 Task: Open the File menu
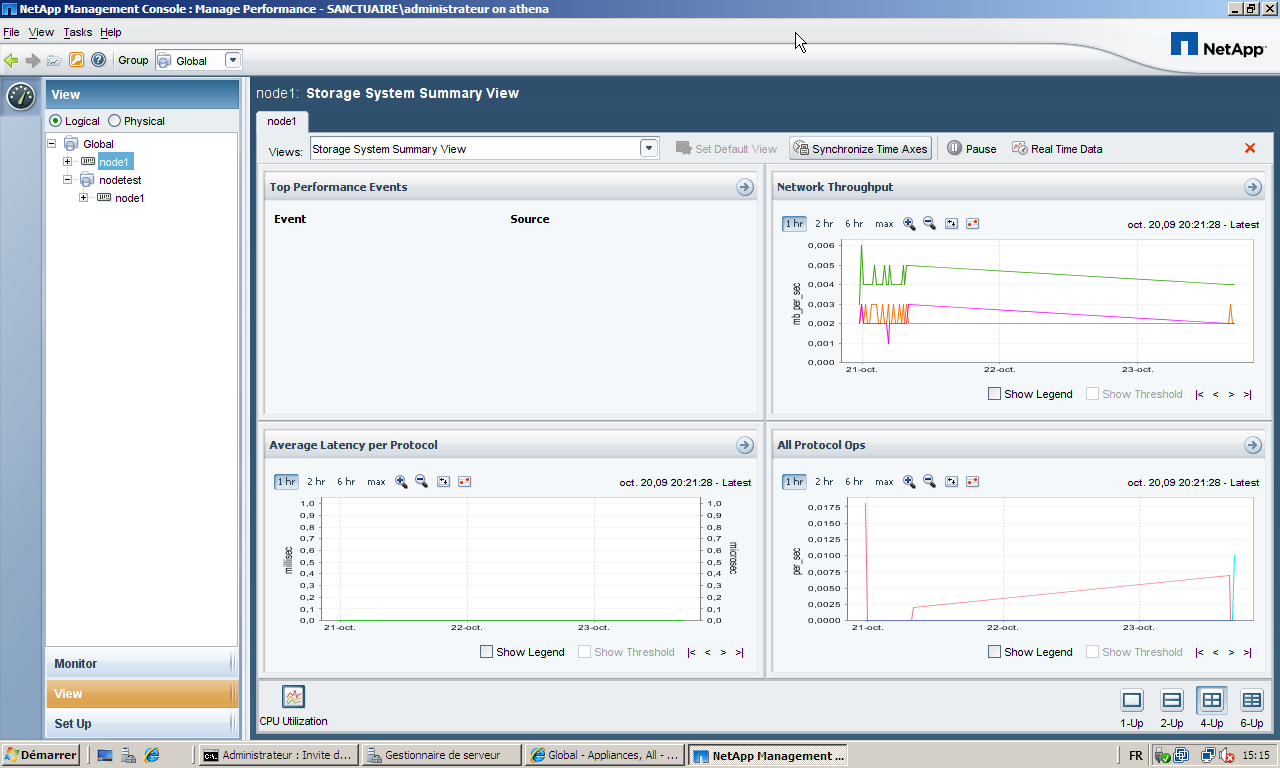coord(11,32)
